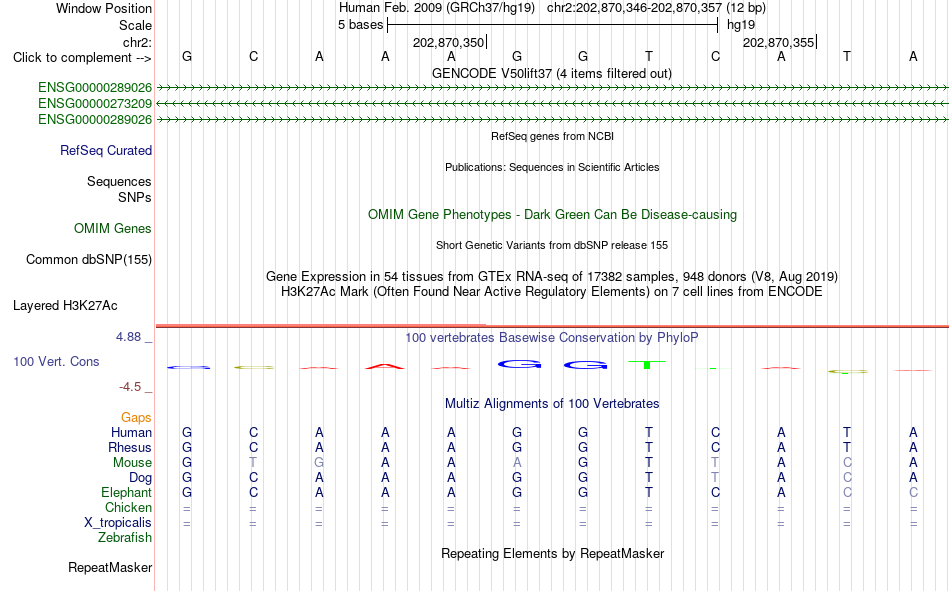Select the 'Human' alignment row label
The height and width of the screenshot is (591, 950).
tap(131, 433)
